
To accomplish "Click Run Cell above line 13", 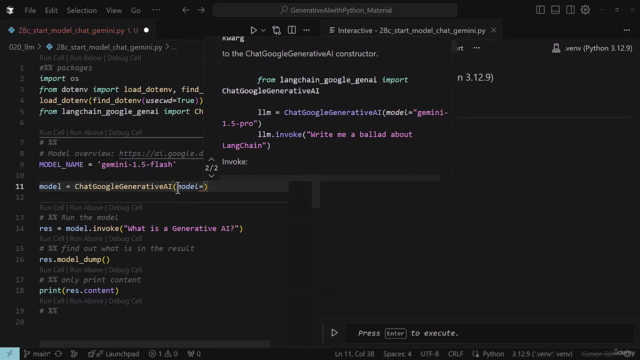I will click(52, 207).
